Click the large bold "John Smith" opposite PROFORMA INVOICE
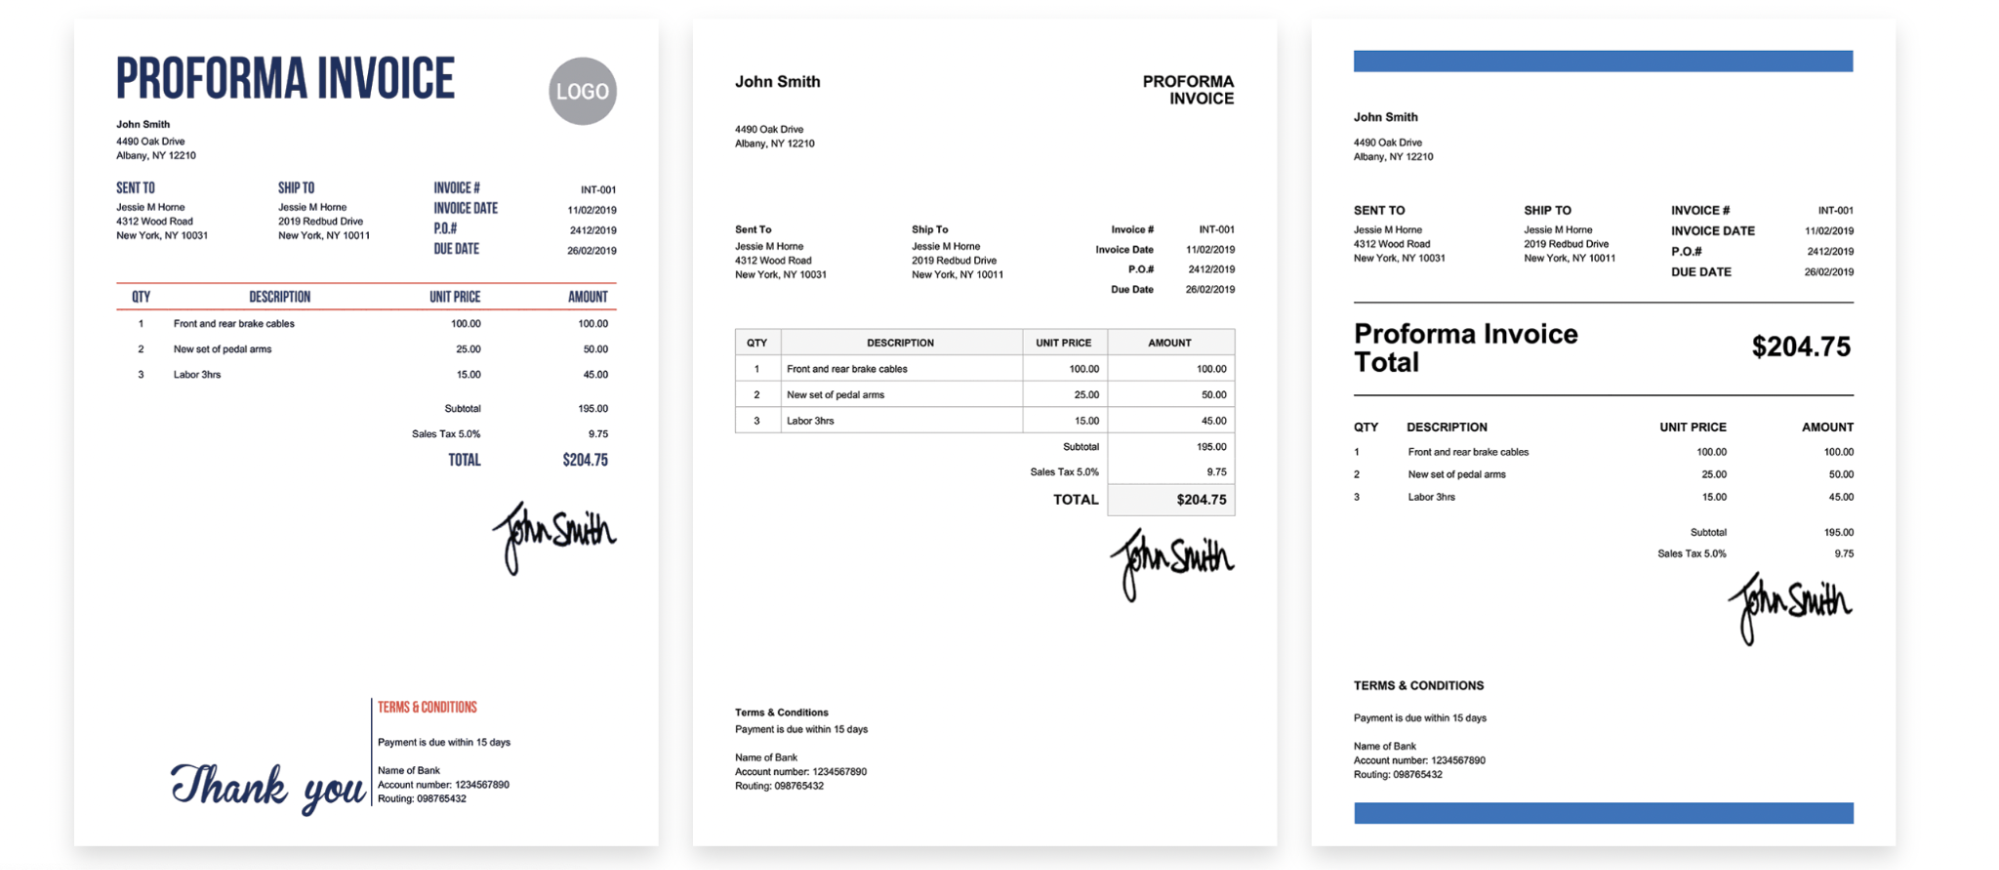The width and height of the screenshot is (1999, 870). coord(777,82)
